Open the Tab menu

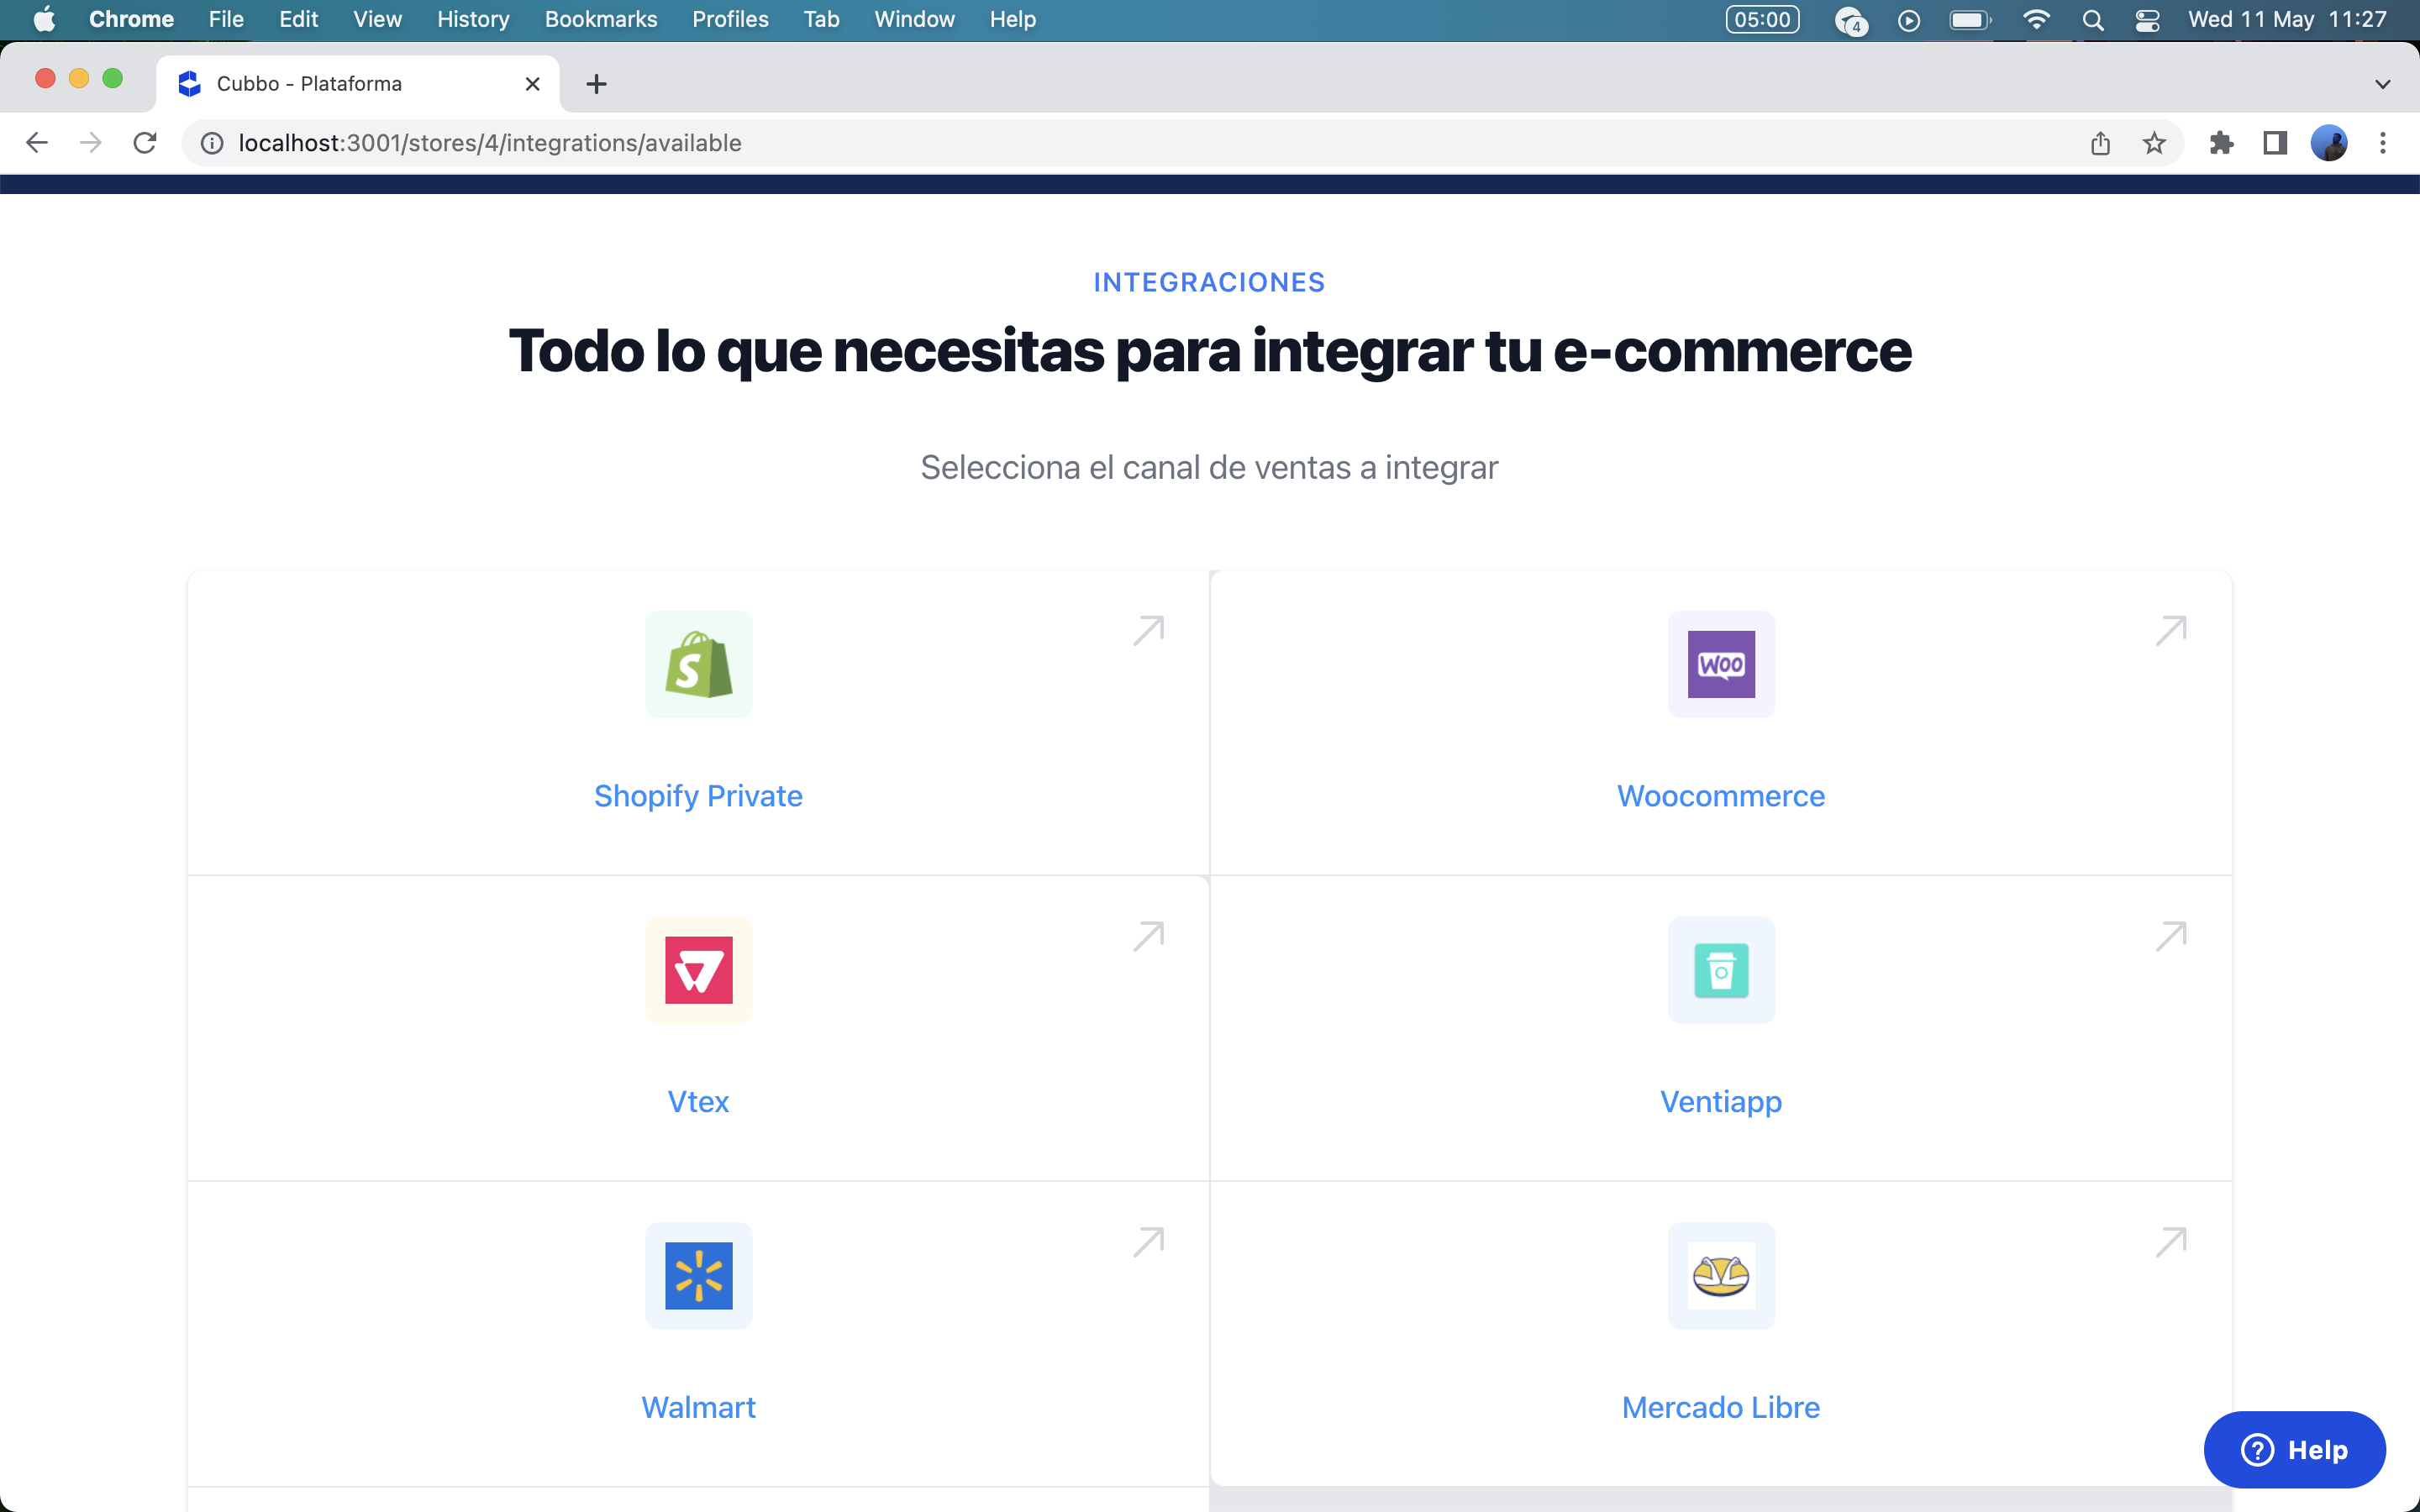821,20
